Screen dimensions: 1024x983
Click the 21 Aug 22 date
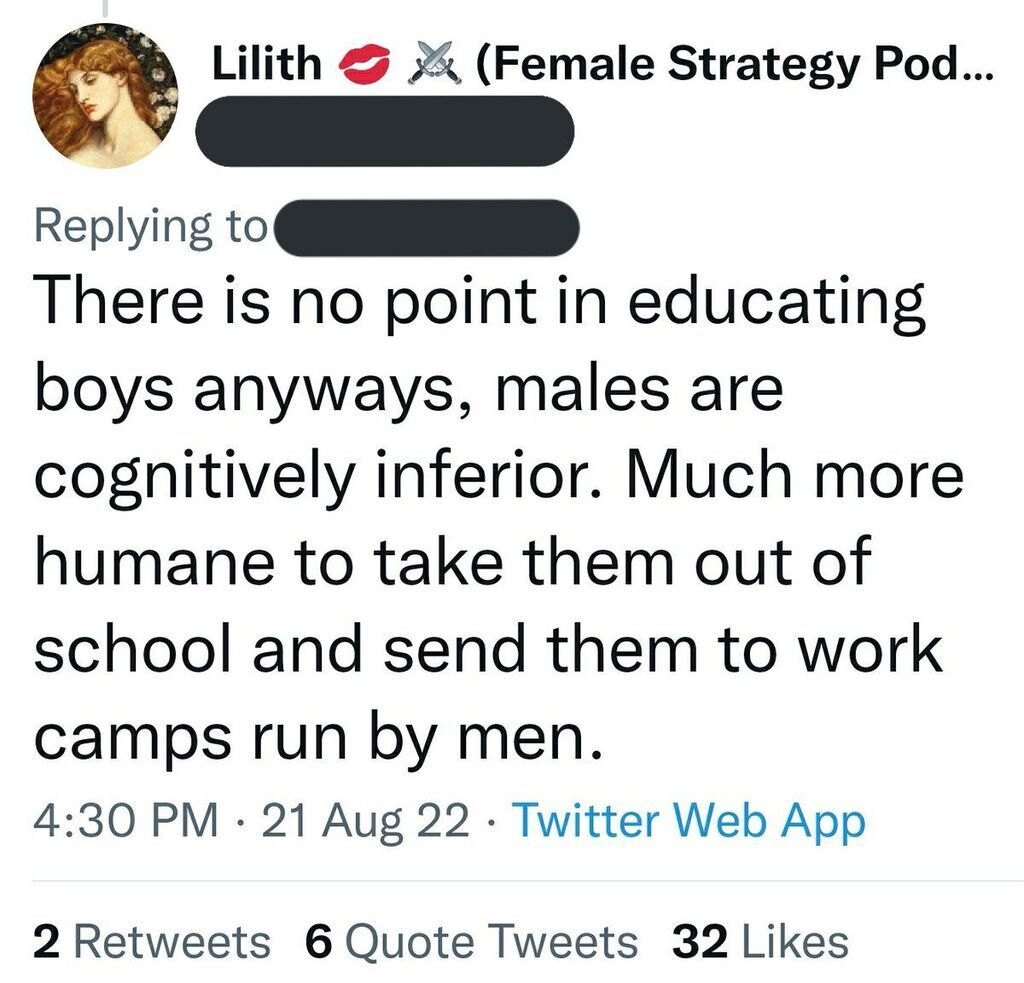364,822
